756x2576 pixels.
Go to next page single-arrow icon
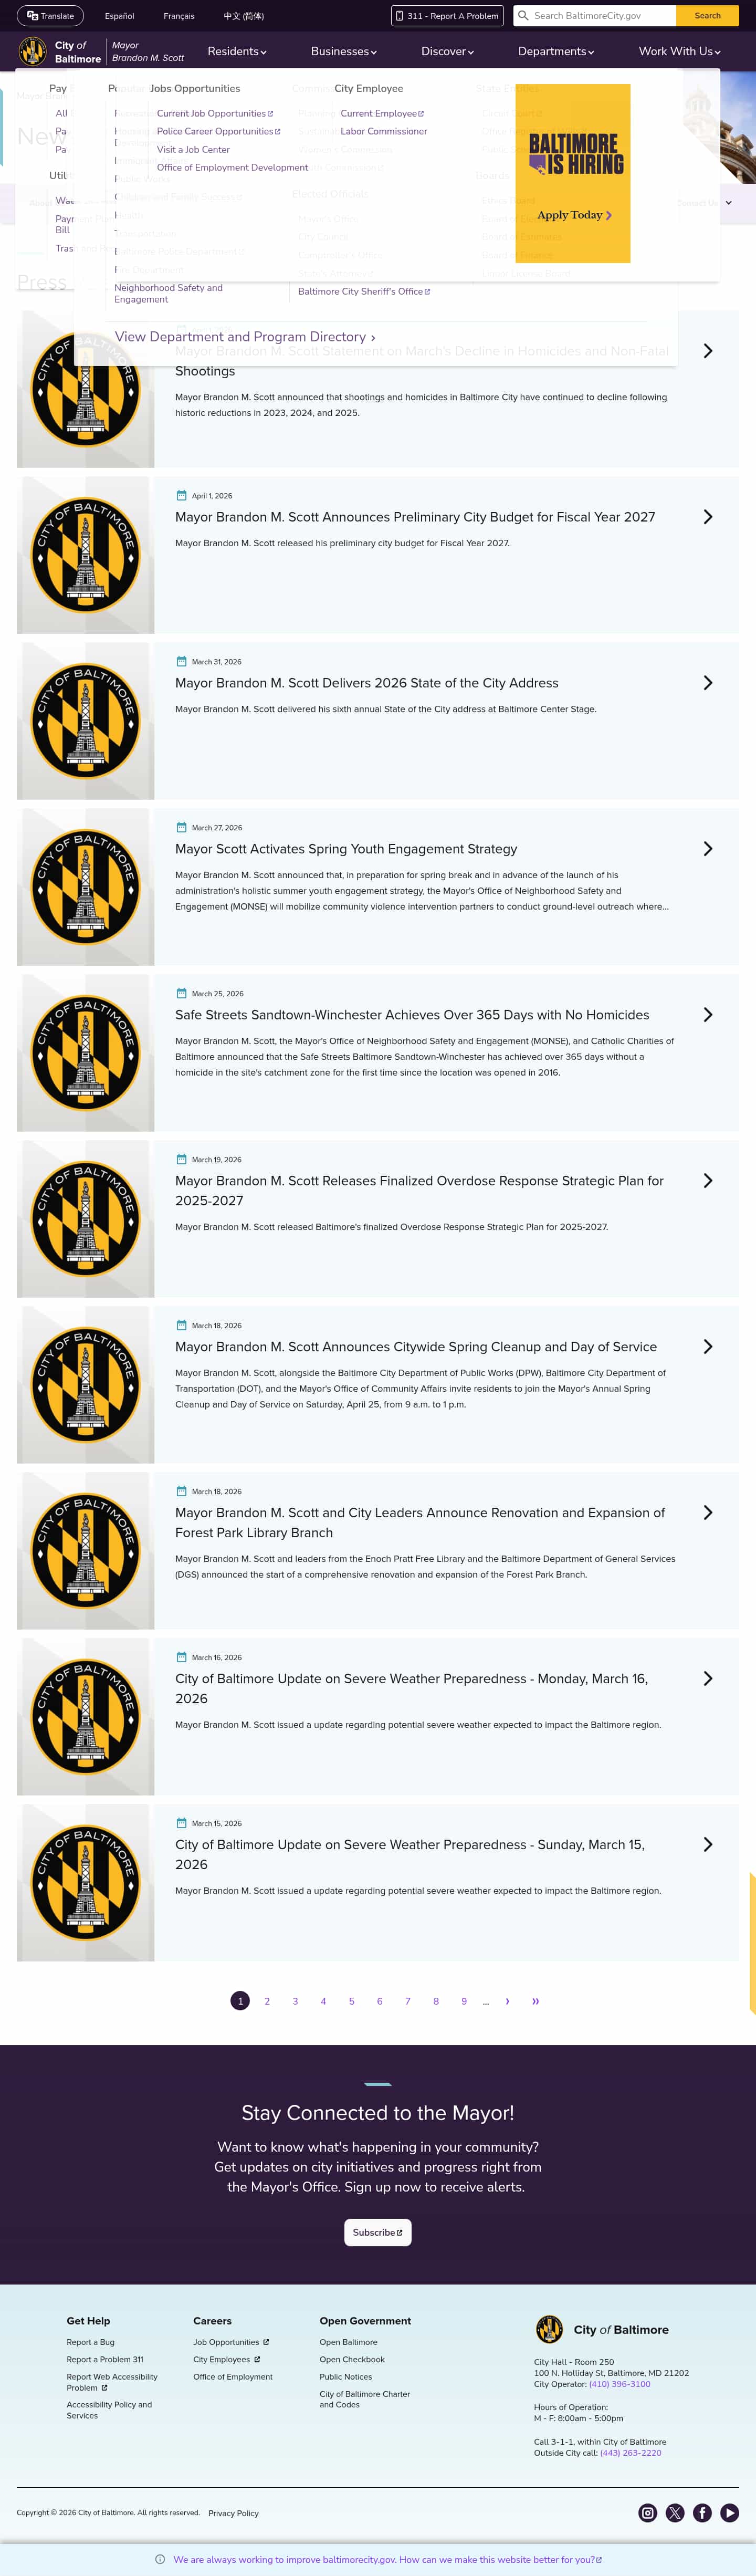click(508, 2001)
